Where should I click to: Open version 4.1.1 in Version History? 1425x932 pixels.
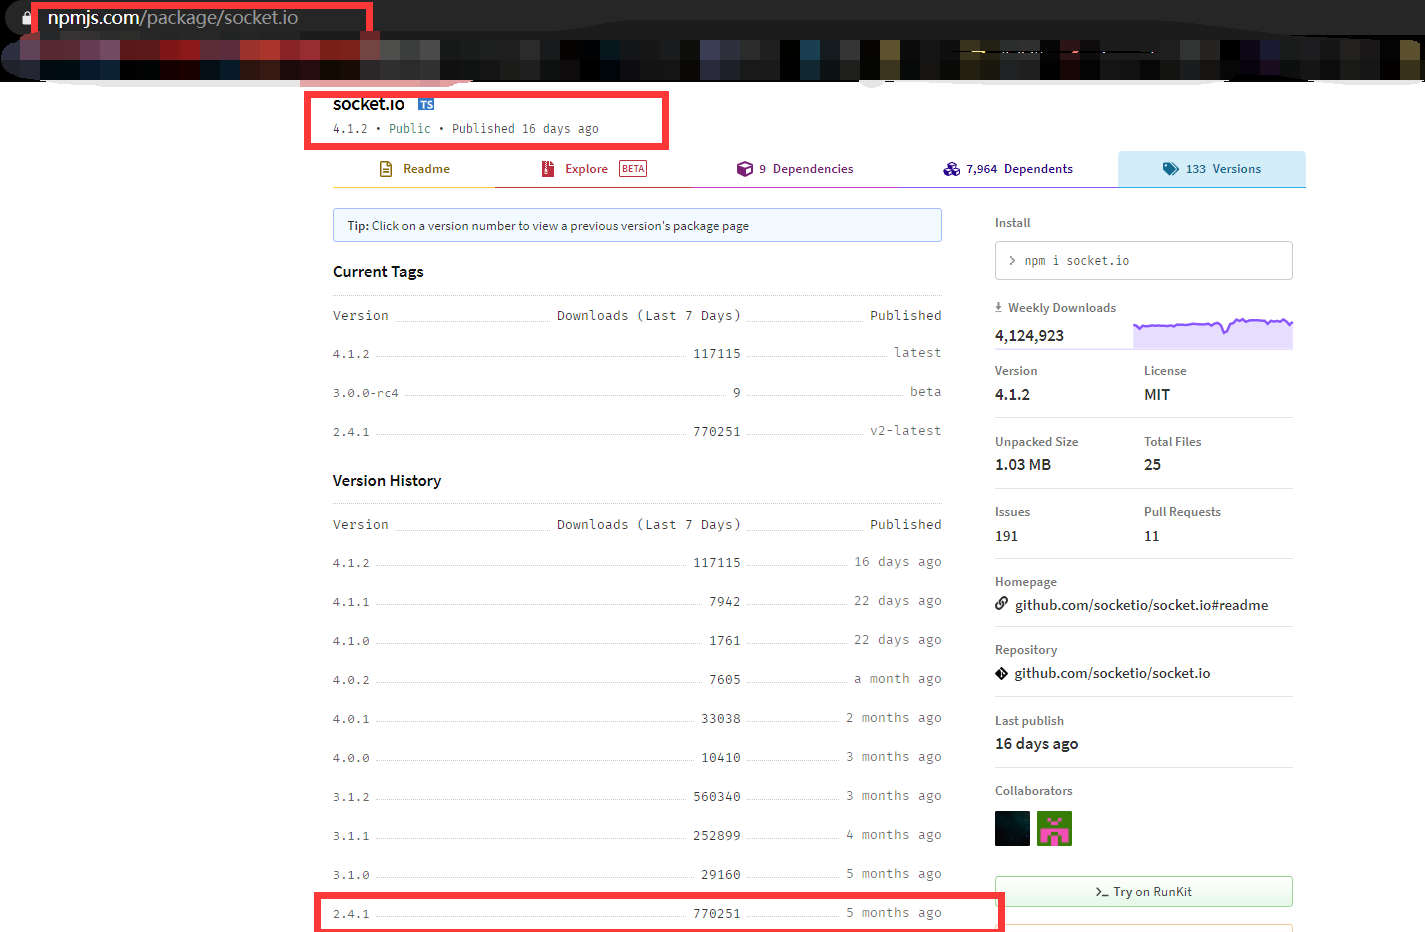[351, 602]
